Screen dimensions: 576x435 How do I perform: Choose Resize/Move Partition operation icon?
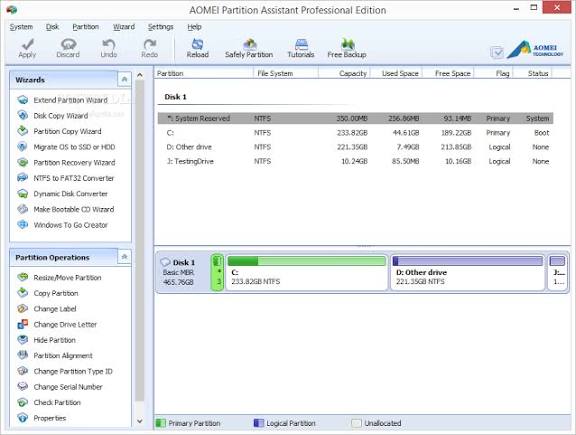(23, 277)
